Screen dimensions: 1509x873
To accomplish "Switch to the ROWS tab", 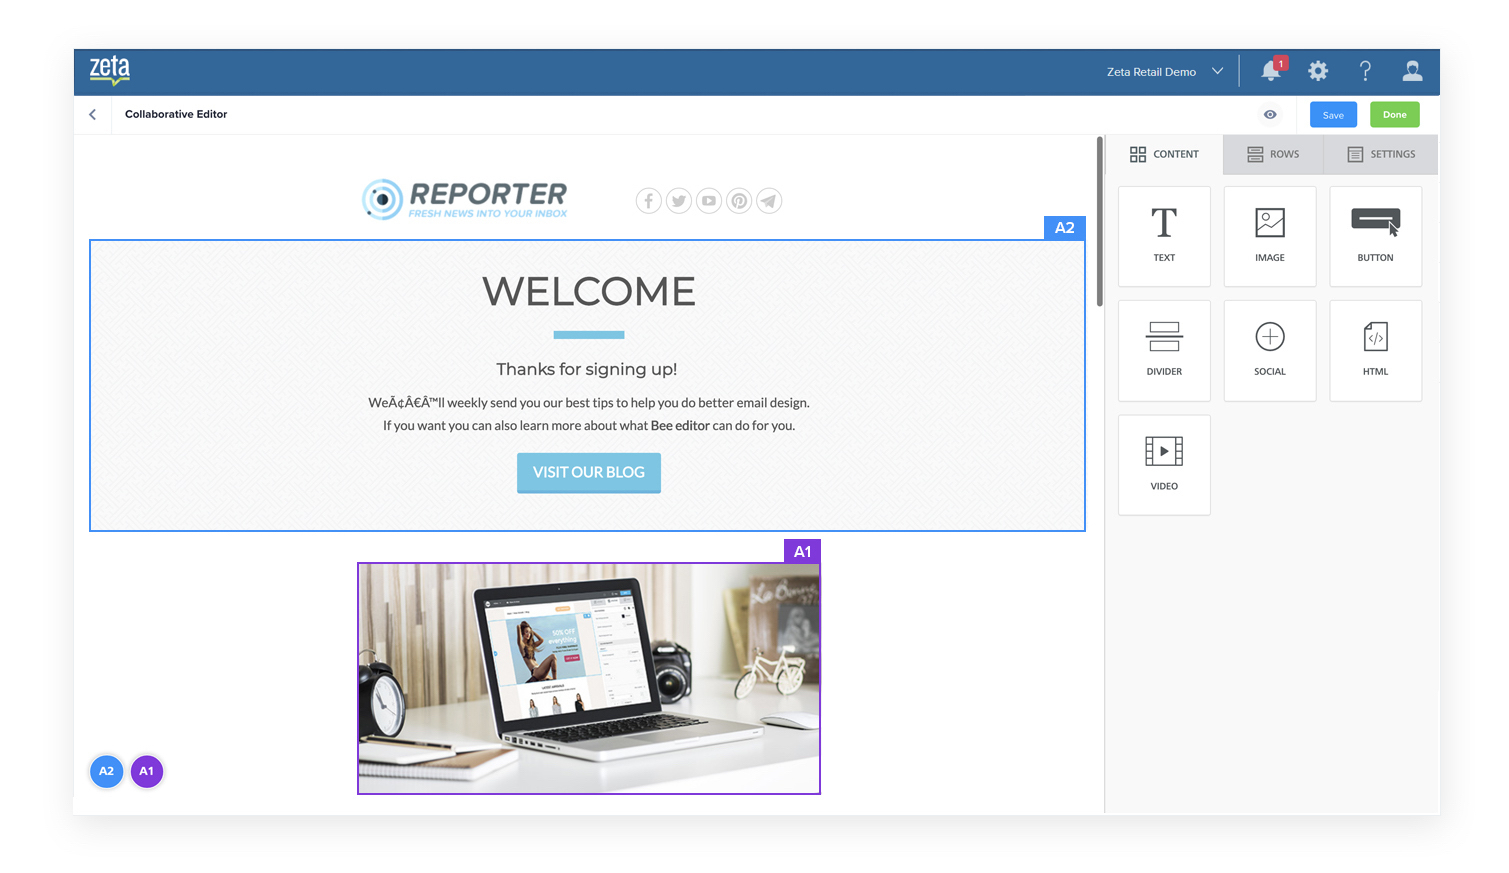I will coord(1272,154).
